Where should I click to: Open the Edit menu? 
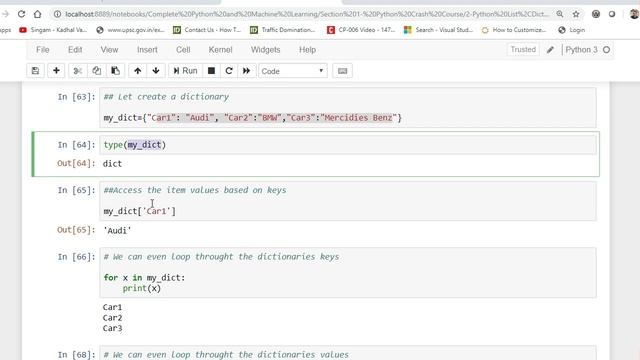(75, 50)
